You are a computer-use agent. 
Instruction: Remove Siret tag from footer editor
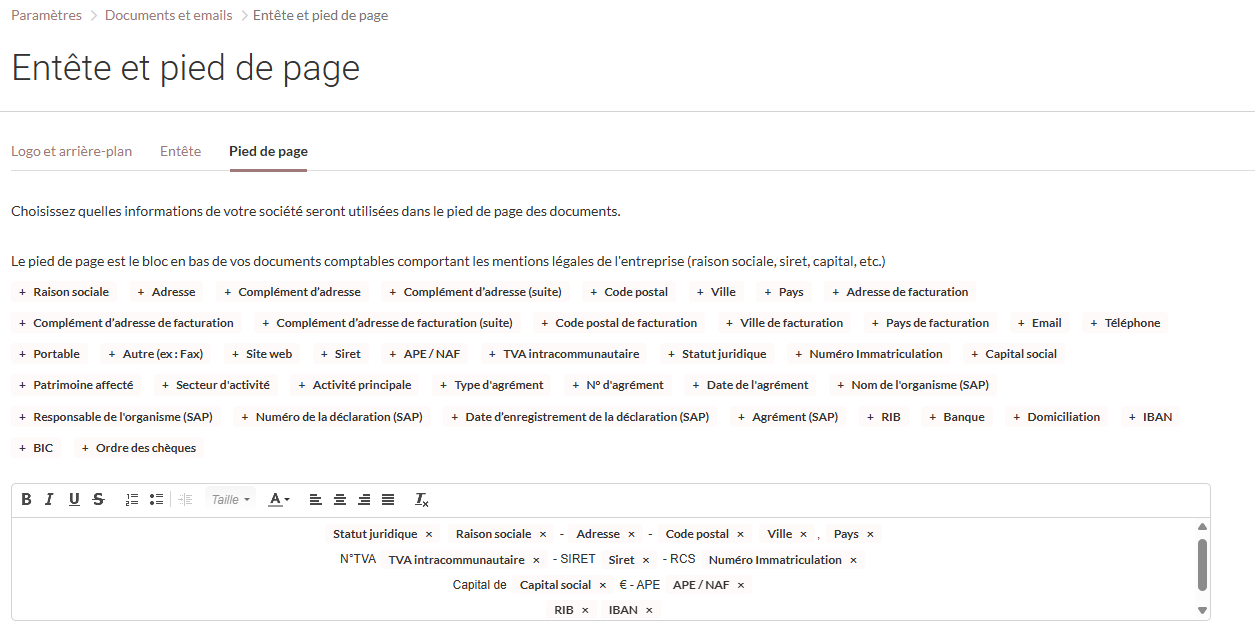coord(646,560)
